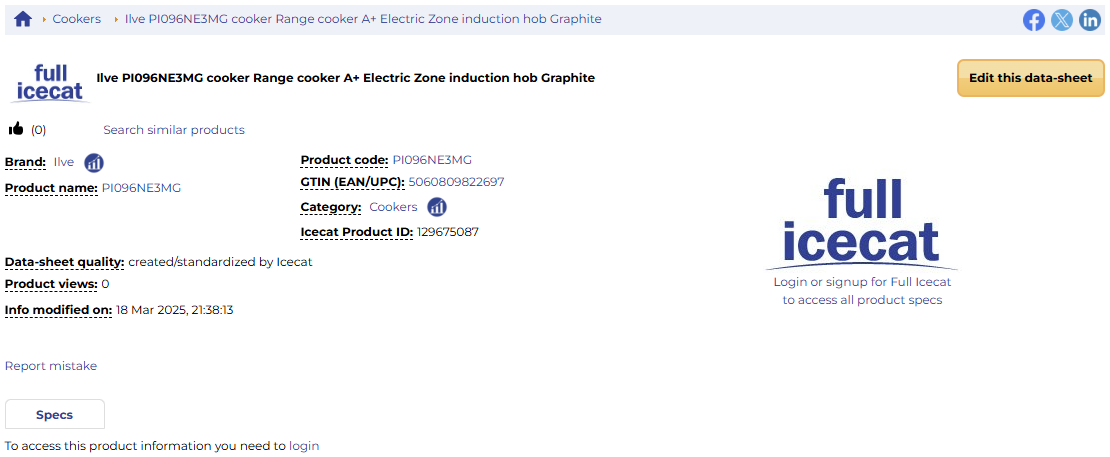The image size is (1110, 457).
Task: Open Search similar products link
Action: tap(174, 130)
